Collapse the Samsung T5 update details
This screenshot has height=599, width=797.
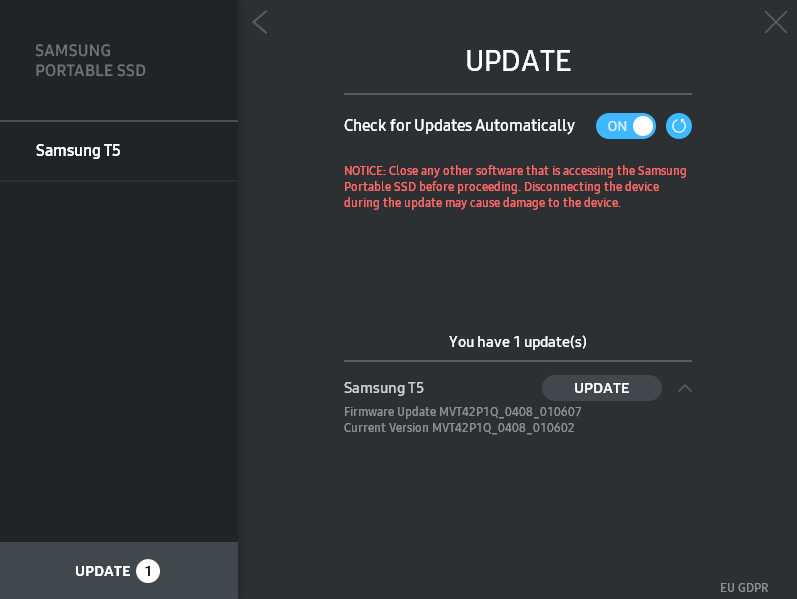pyautogui.click(x=685, y=388)
